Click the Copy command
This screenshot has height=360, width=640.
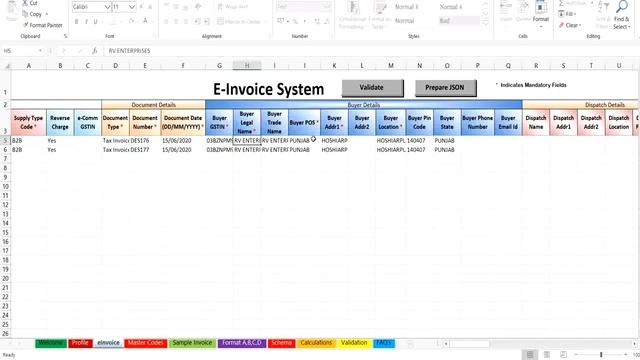pyautogui.click(x=33, y=14)
